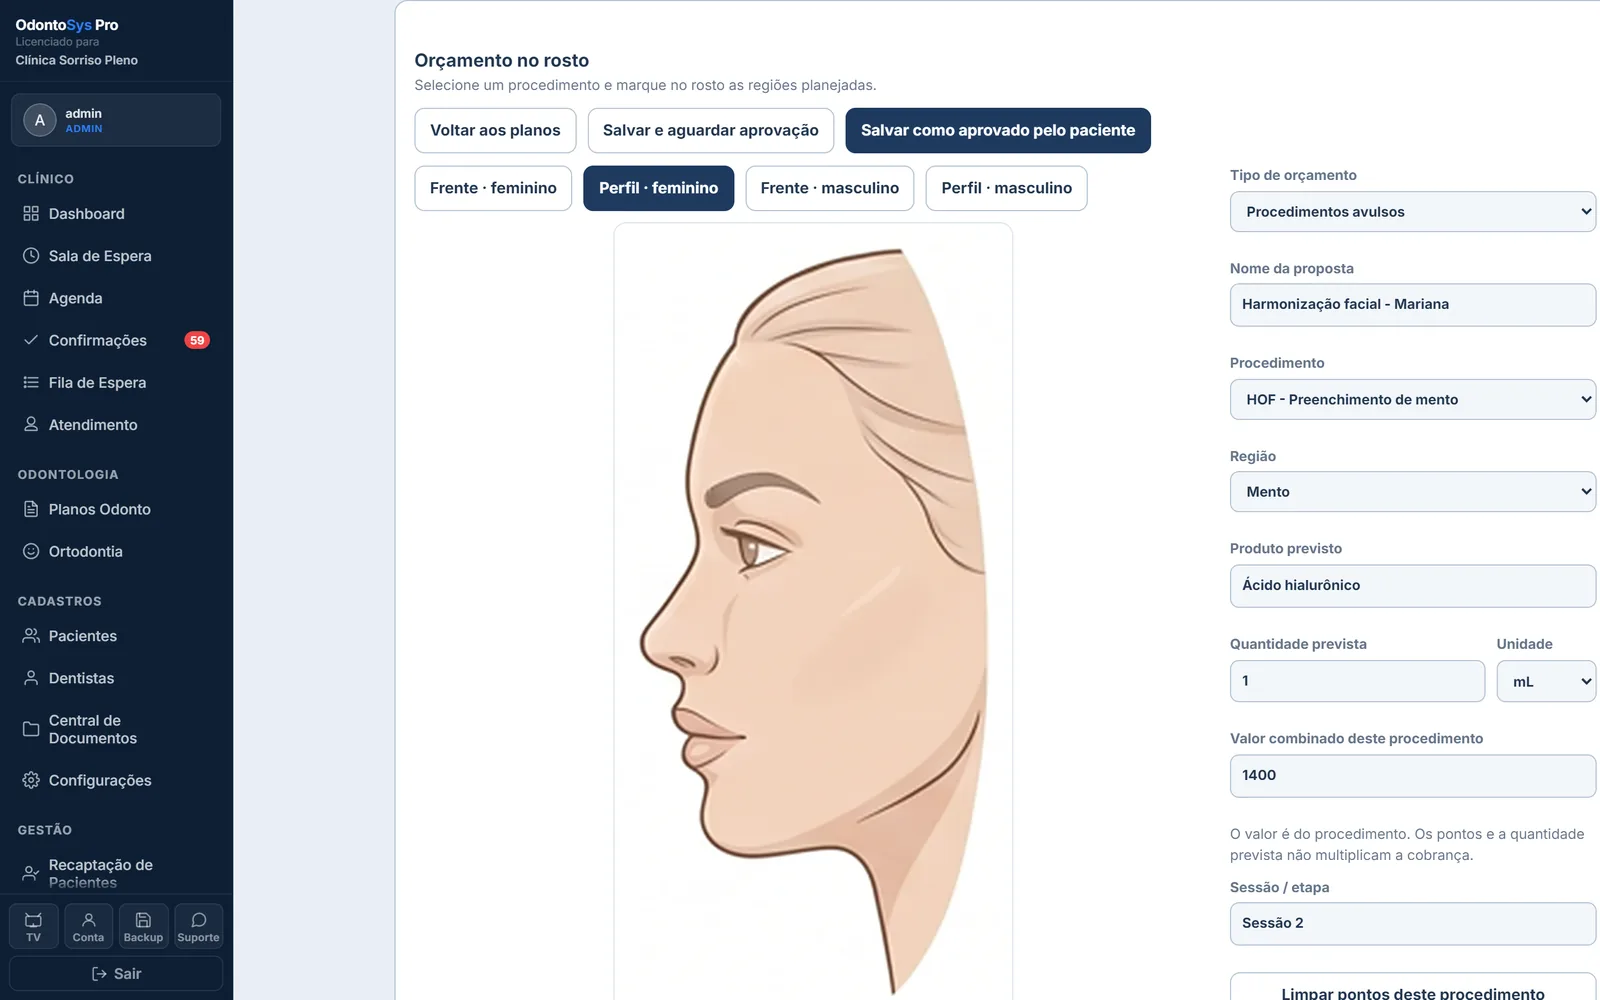Open Conta from bottom bar

point(88,926)
